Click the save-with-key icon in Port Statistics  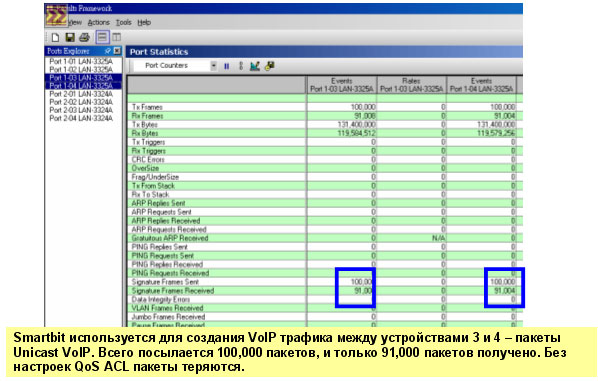pos(270,66)
